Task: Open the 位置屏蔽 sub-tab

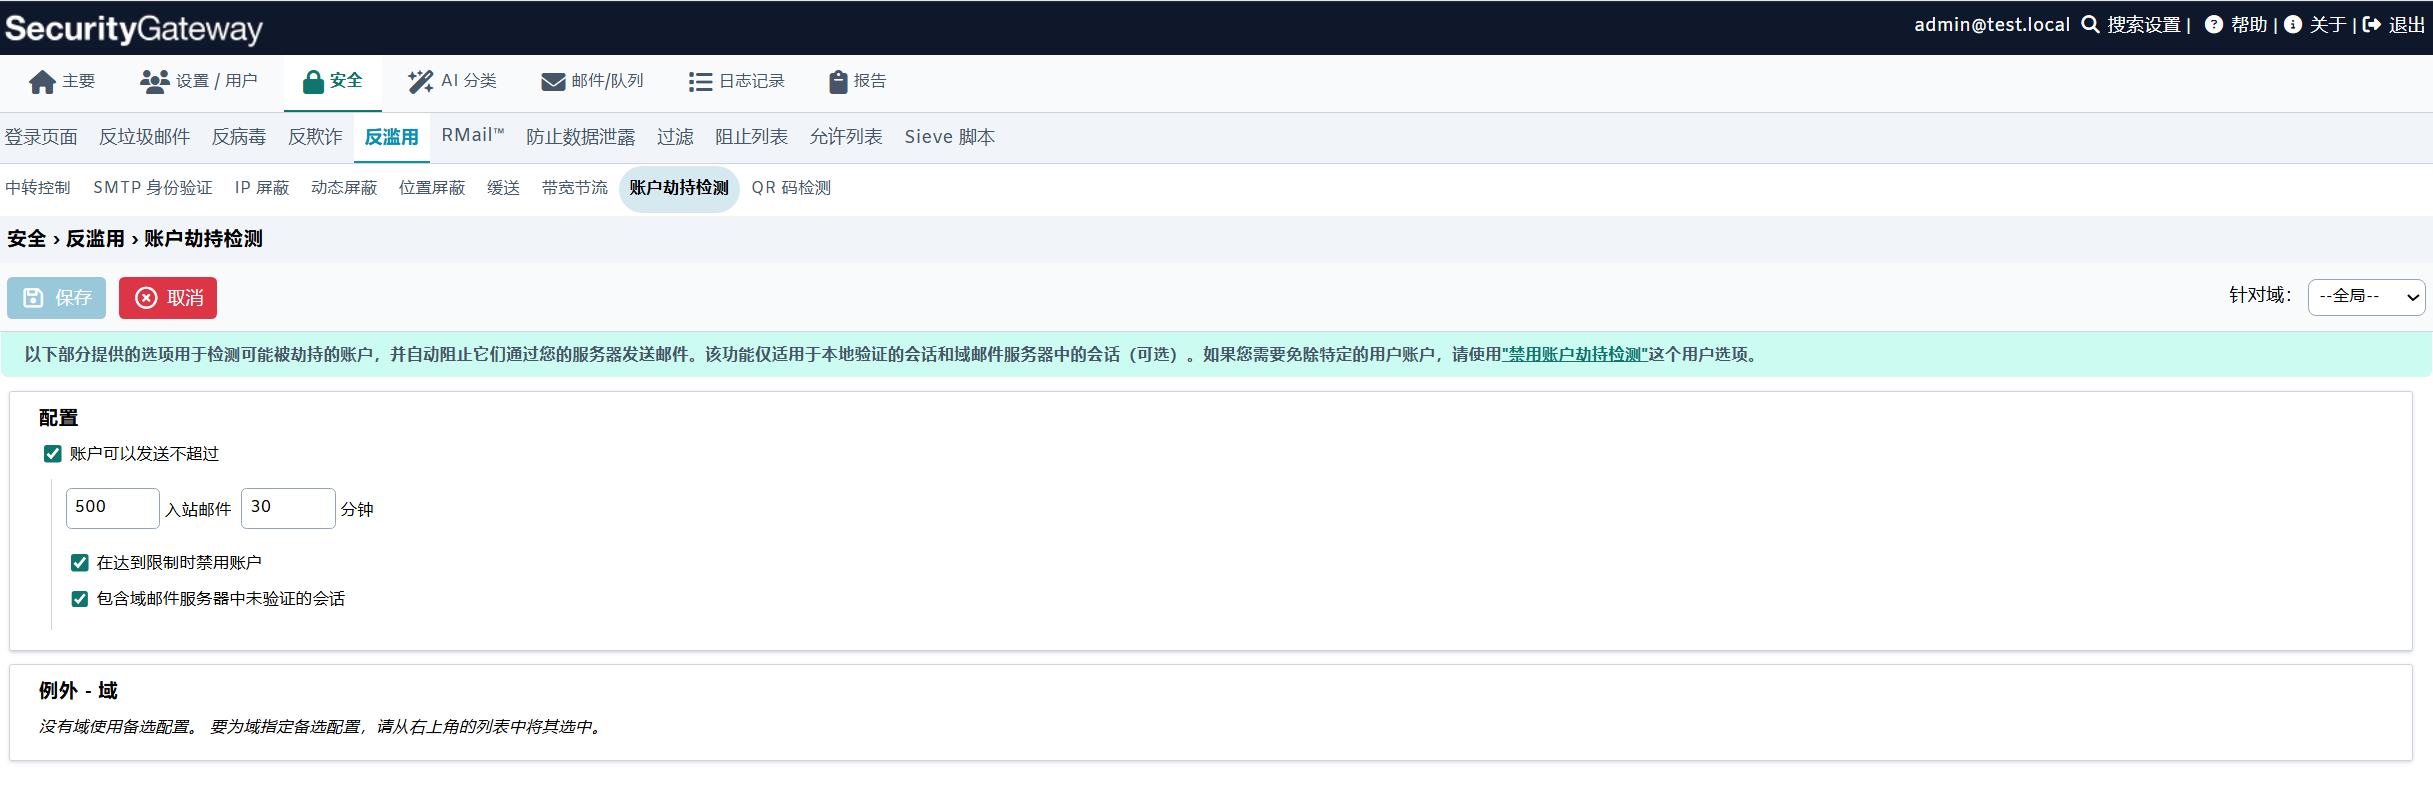Action: 432,188
